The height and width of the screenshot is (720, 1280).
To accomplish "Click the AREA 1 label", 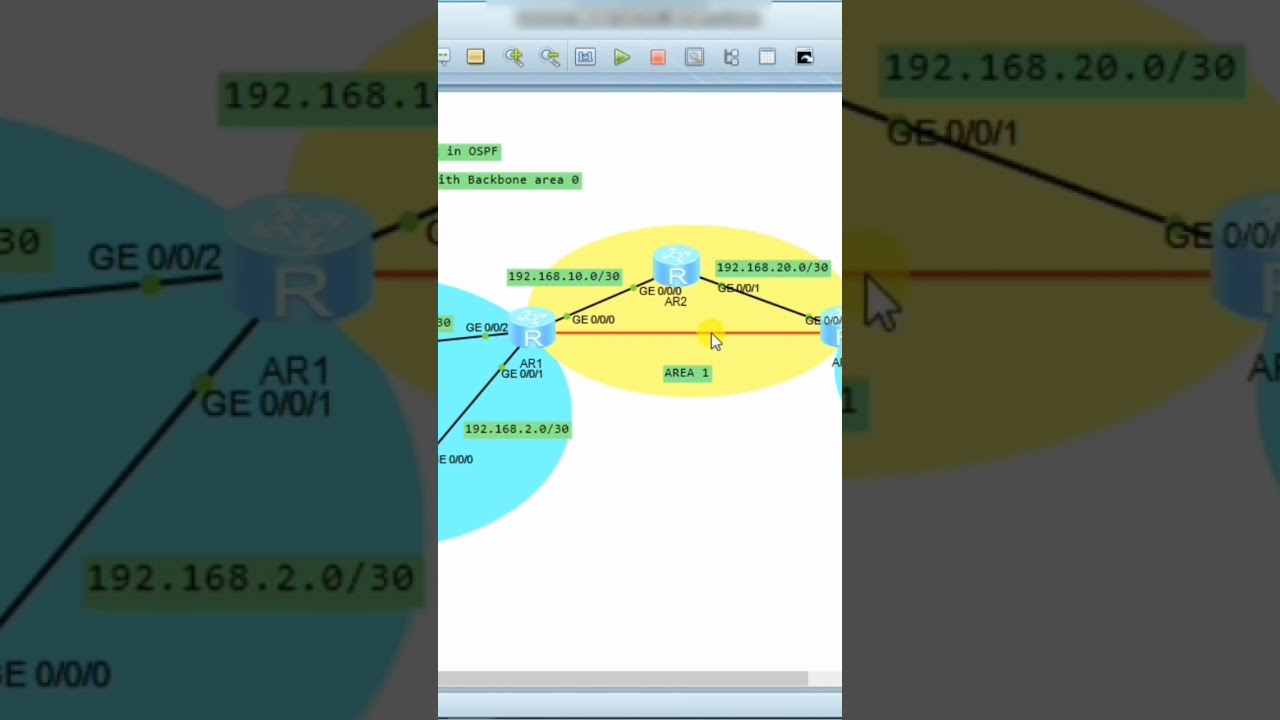I will tap(687, 373).
